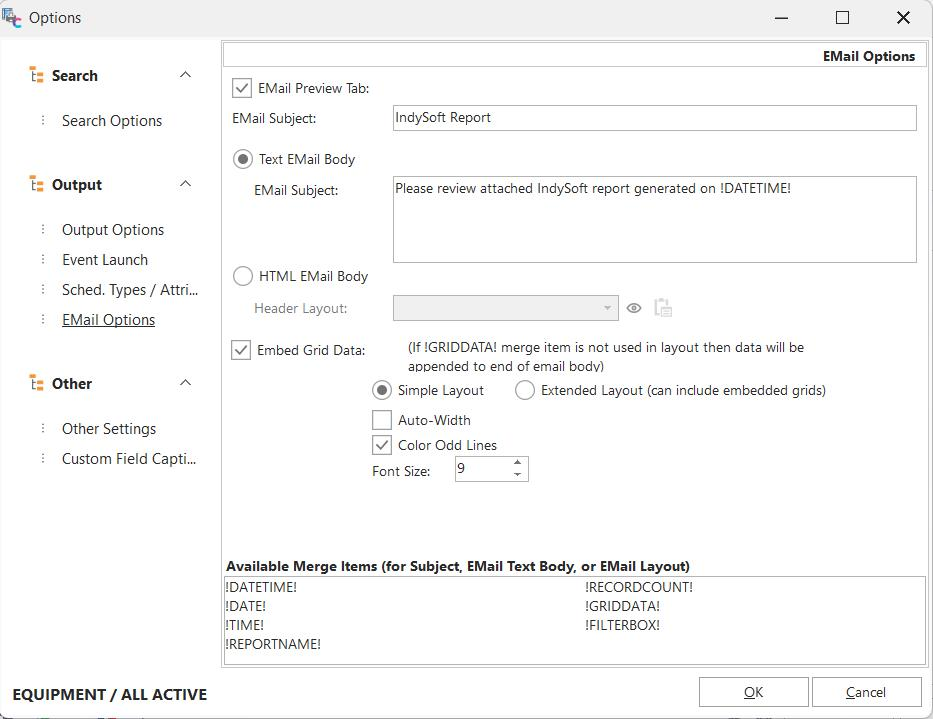Image resolution: width=933 pixels, height=719 pixels.
Task: Select the HTML EMail Body radio button
Action: tap(243, 276)
